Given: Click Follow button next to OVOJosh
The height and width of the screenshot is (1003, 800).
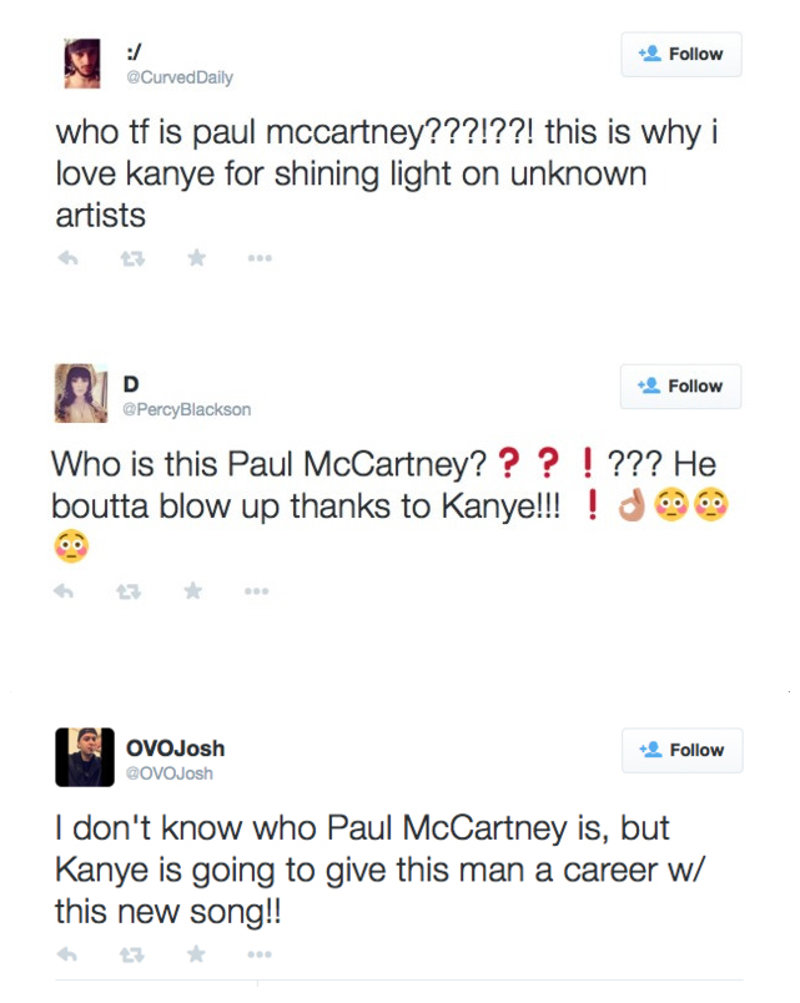Looking at the screenshot, I should [681, 750].
